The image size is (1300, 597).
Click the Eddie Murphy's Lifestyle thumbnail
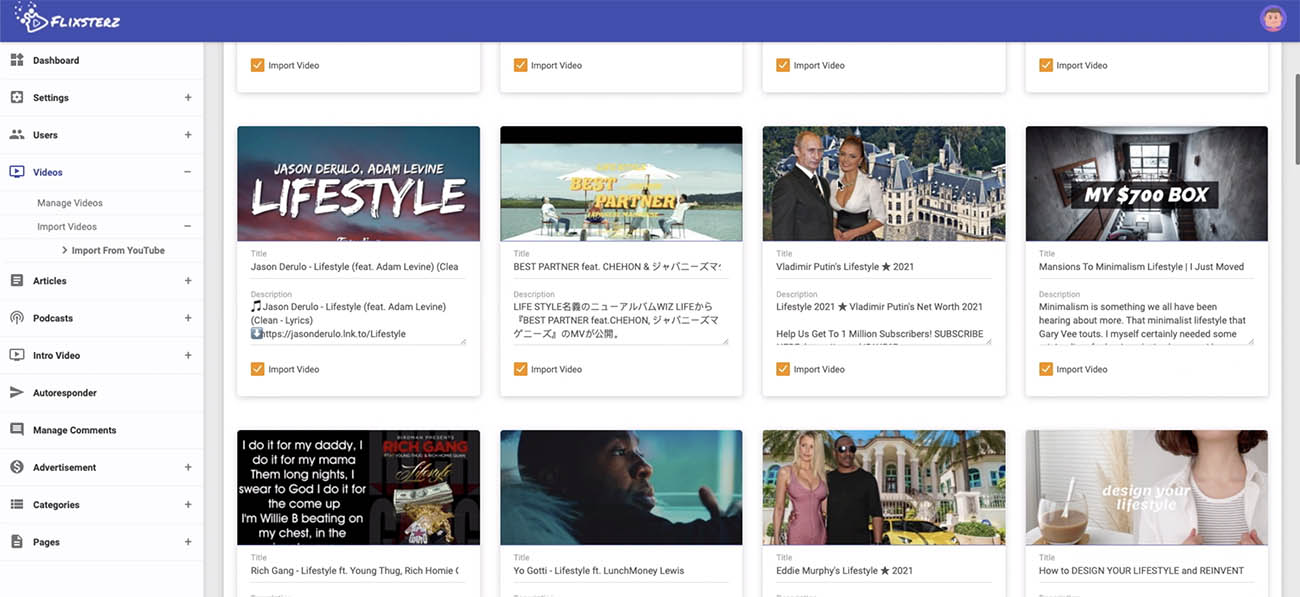click(884, 487)
